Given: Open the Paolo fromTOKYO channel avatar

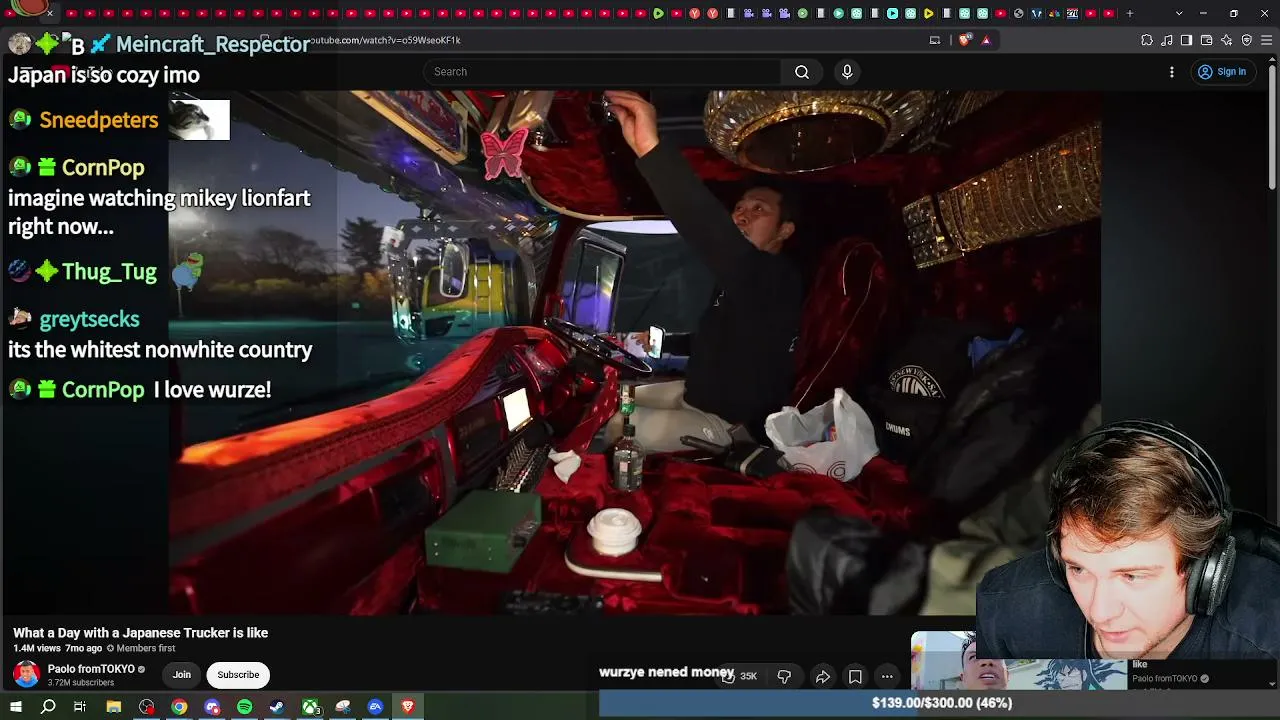Looking at the screenshot, I should pos(27,675).
